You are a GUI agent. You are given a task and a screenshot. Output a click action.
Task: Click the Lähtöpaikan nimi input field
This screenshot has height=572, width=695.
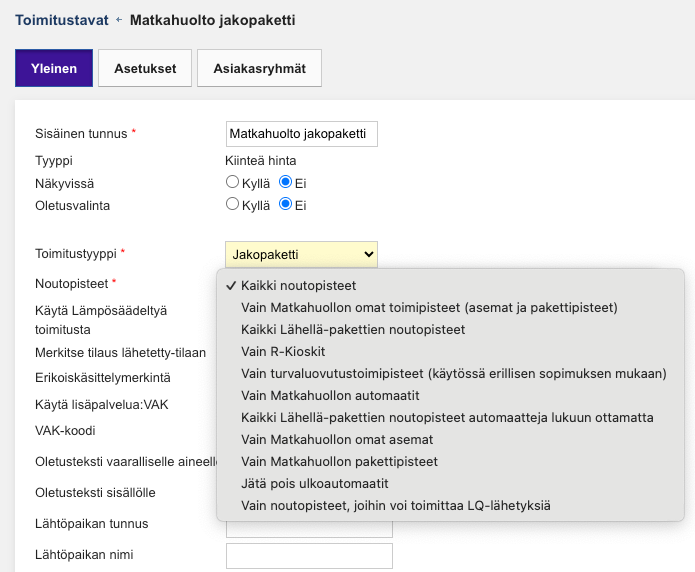[x=309, y=556]
